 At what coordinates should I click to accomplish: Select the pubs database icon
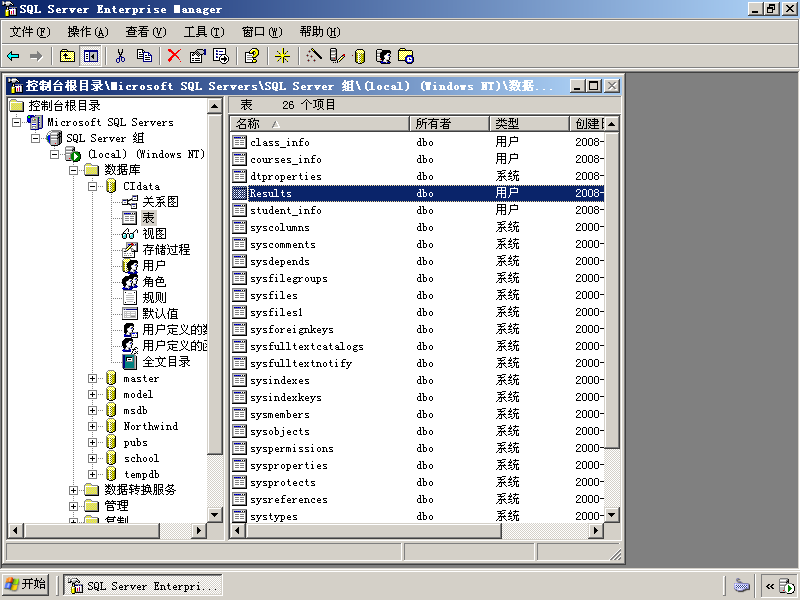[111, 442]
